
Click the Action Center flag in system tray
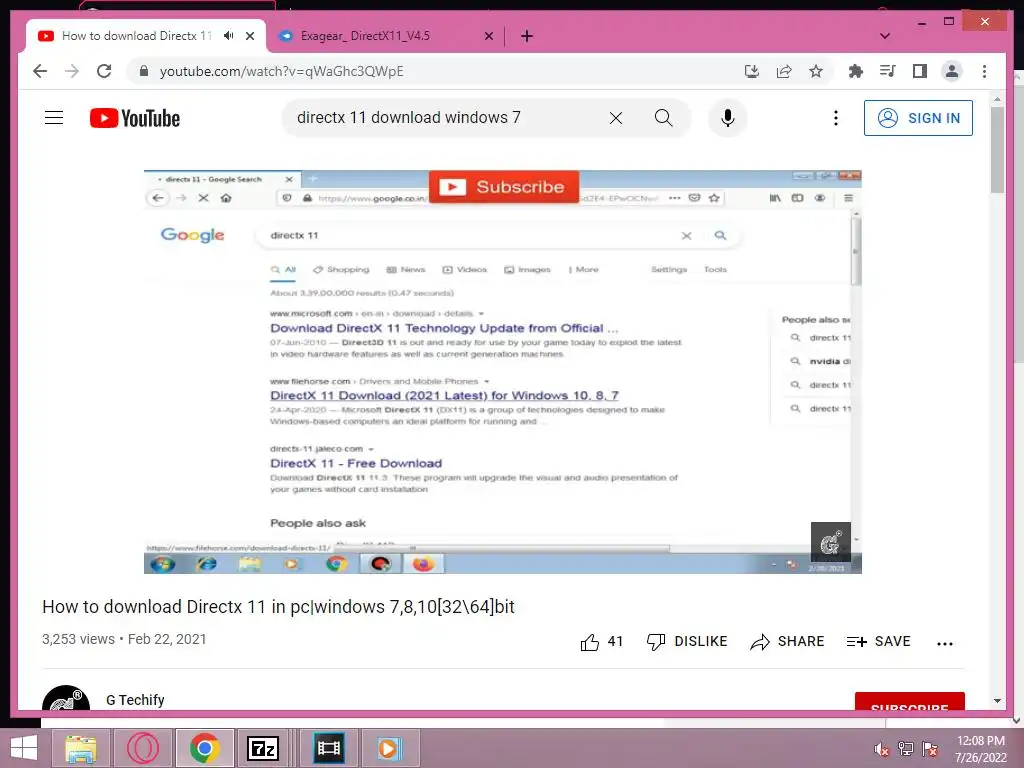pyautogui.click(x=930, y=749)
